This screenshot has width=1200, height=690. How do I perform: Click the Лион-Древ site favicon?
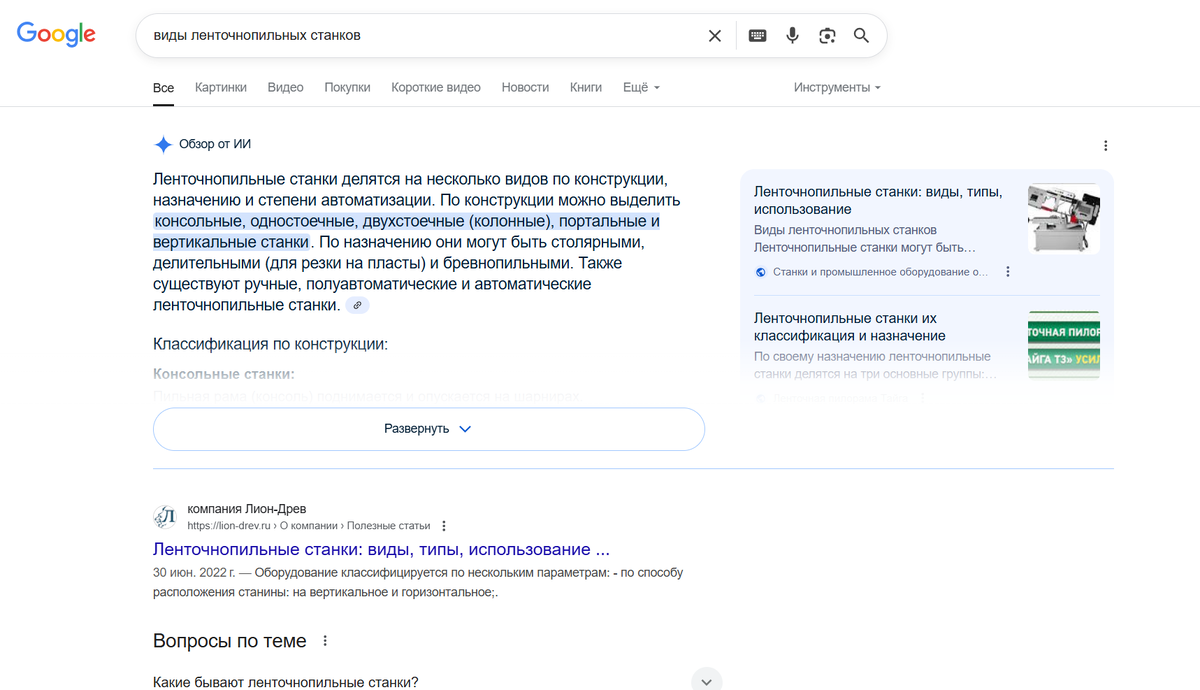pyautogui.click(x=165, y=517)
